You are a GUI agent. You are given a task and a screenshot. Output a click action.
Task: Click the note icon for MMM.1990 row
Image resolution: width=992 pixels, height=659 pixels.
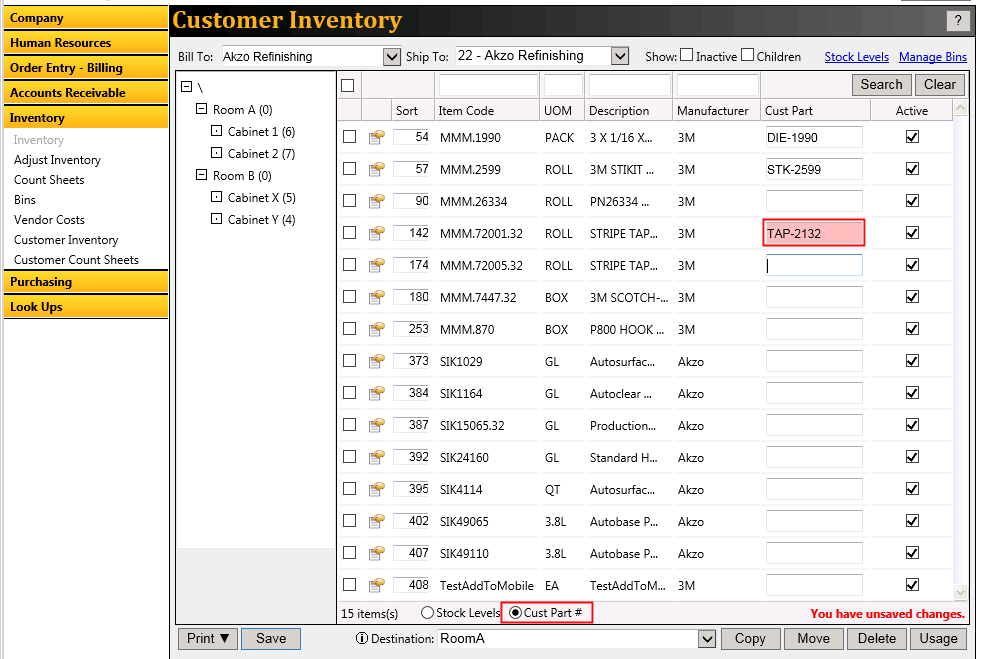pyautogui.click(x=377, y=137)
